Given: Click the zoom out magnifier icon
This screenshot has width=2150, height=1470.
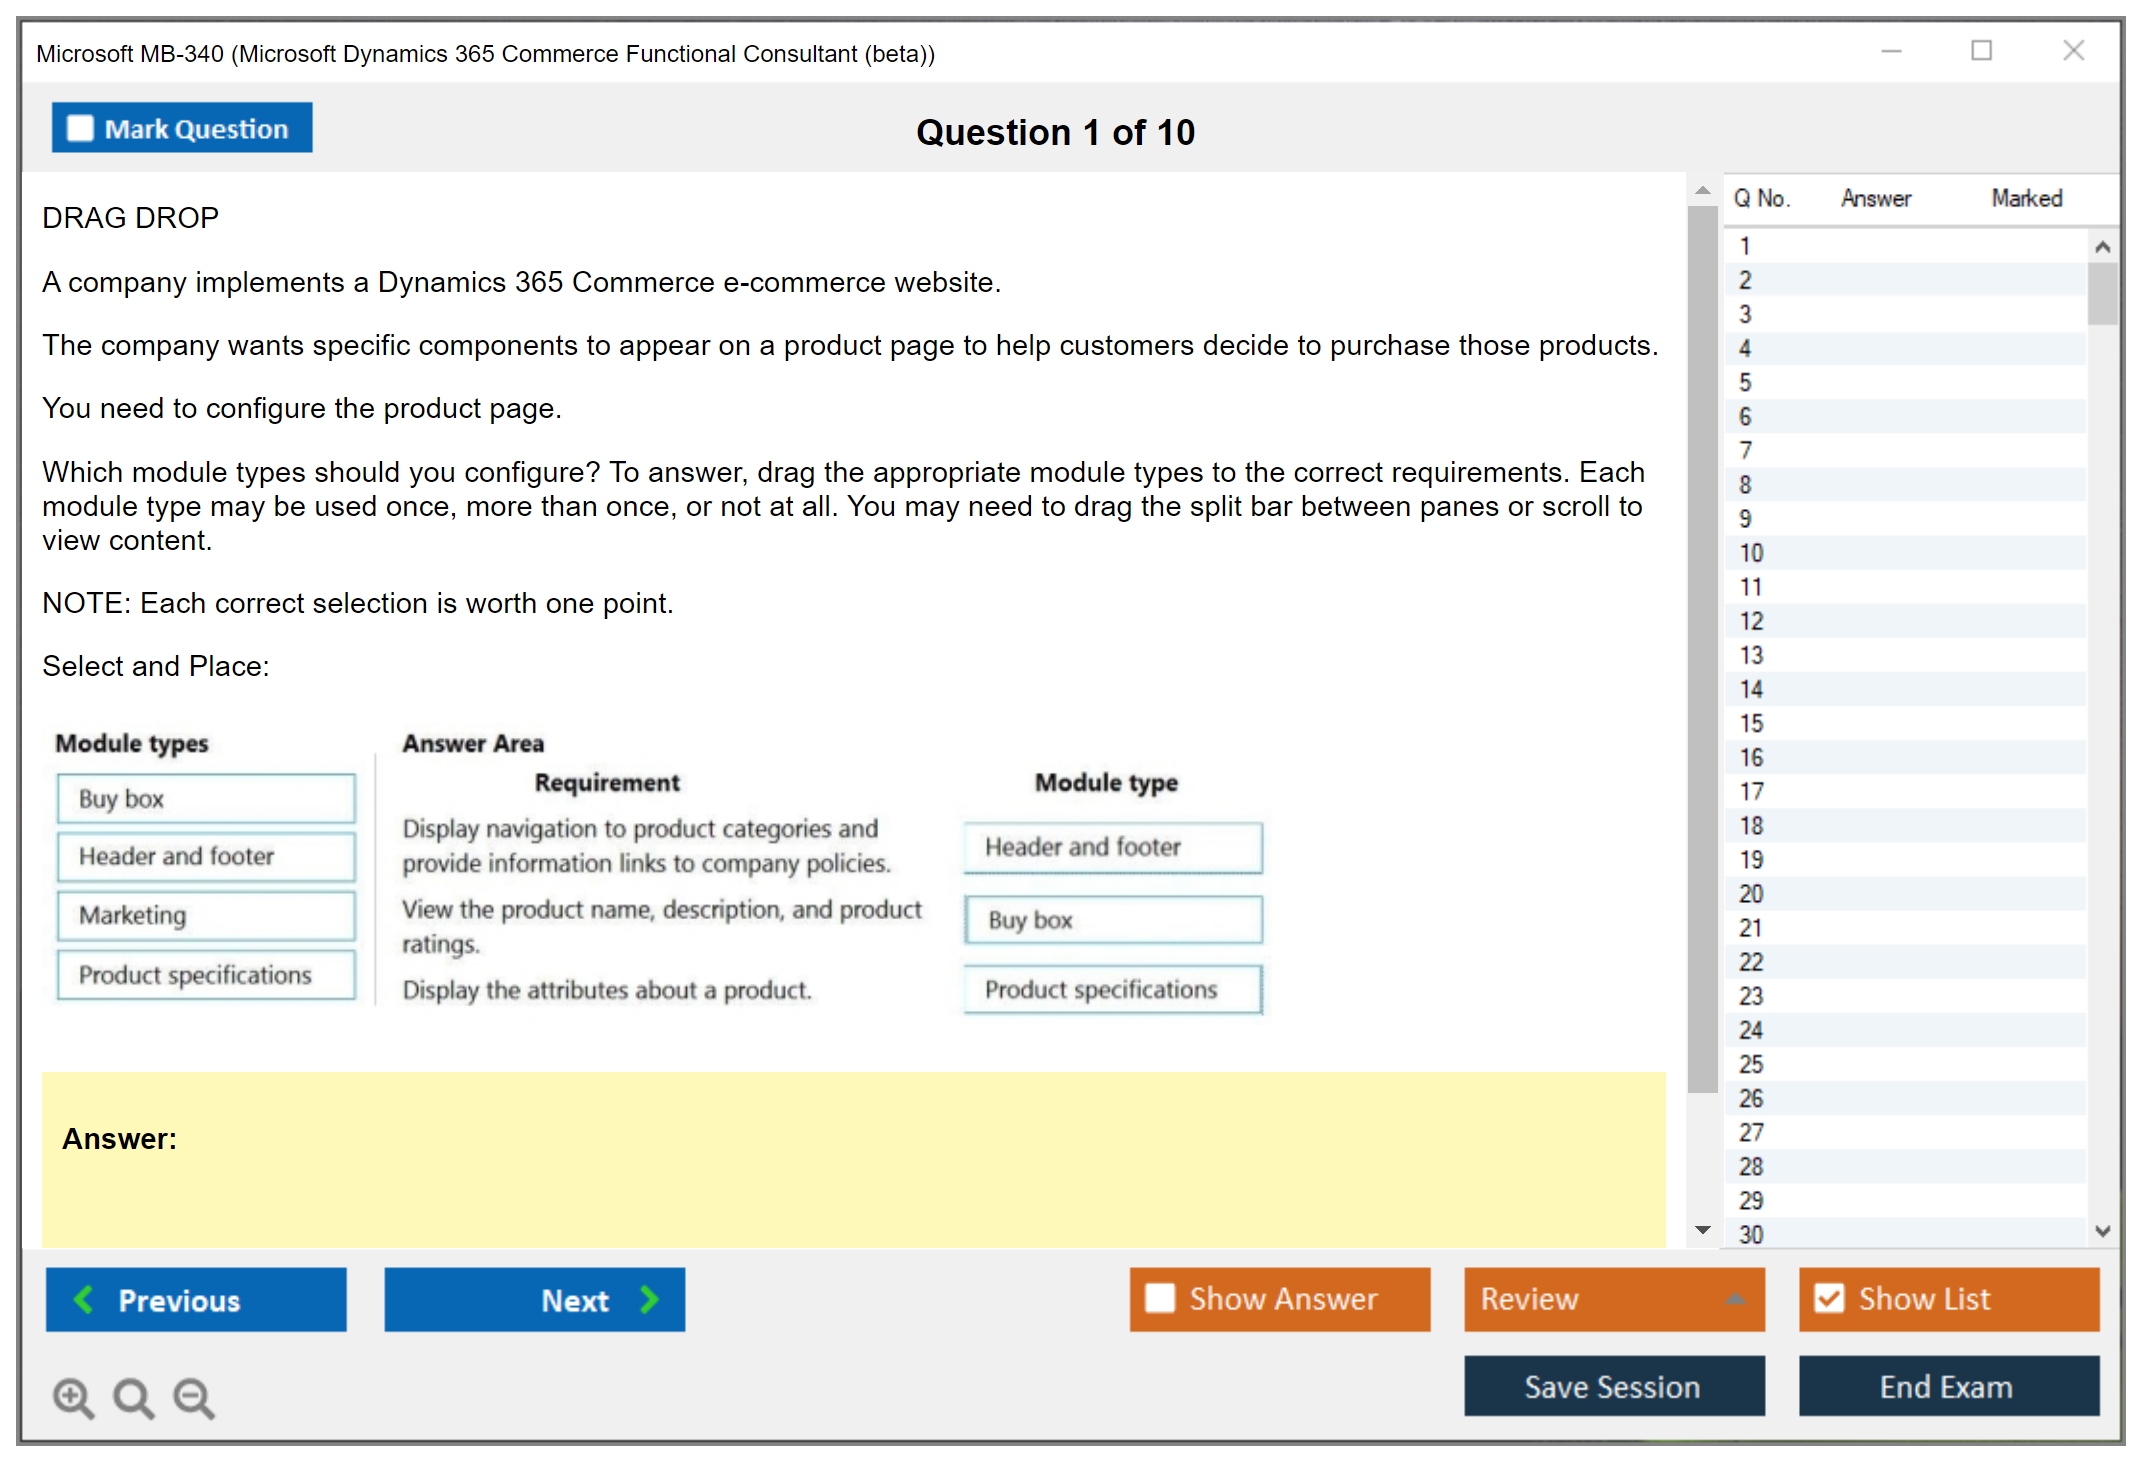Looking at the screenshot, I should point(193,1396).
